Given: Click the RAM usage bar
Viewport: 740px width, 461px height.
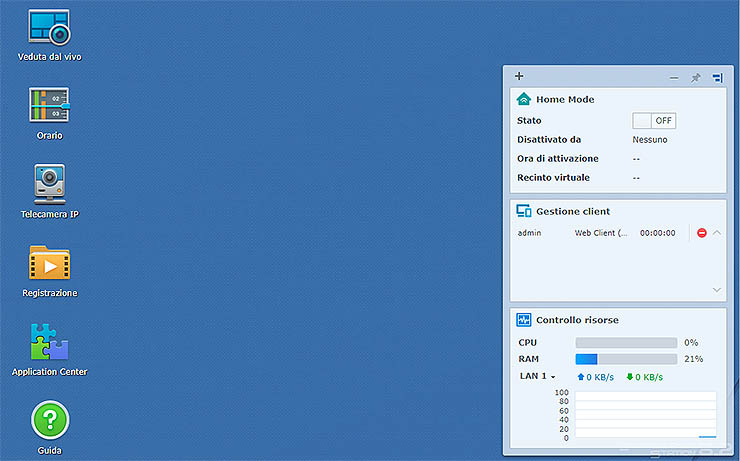Looking at the screenshot, I should [626, 359].
